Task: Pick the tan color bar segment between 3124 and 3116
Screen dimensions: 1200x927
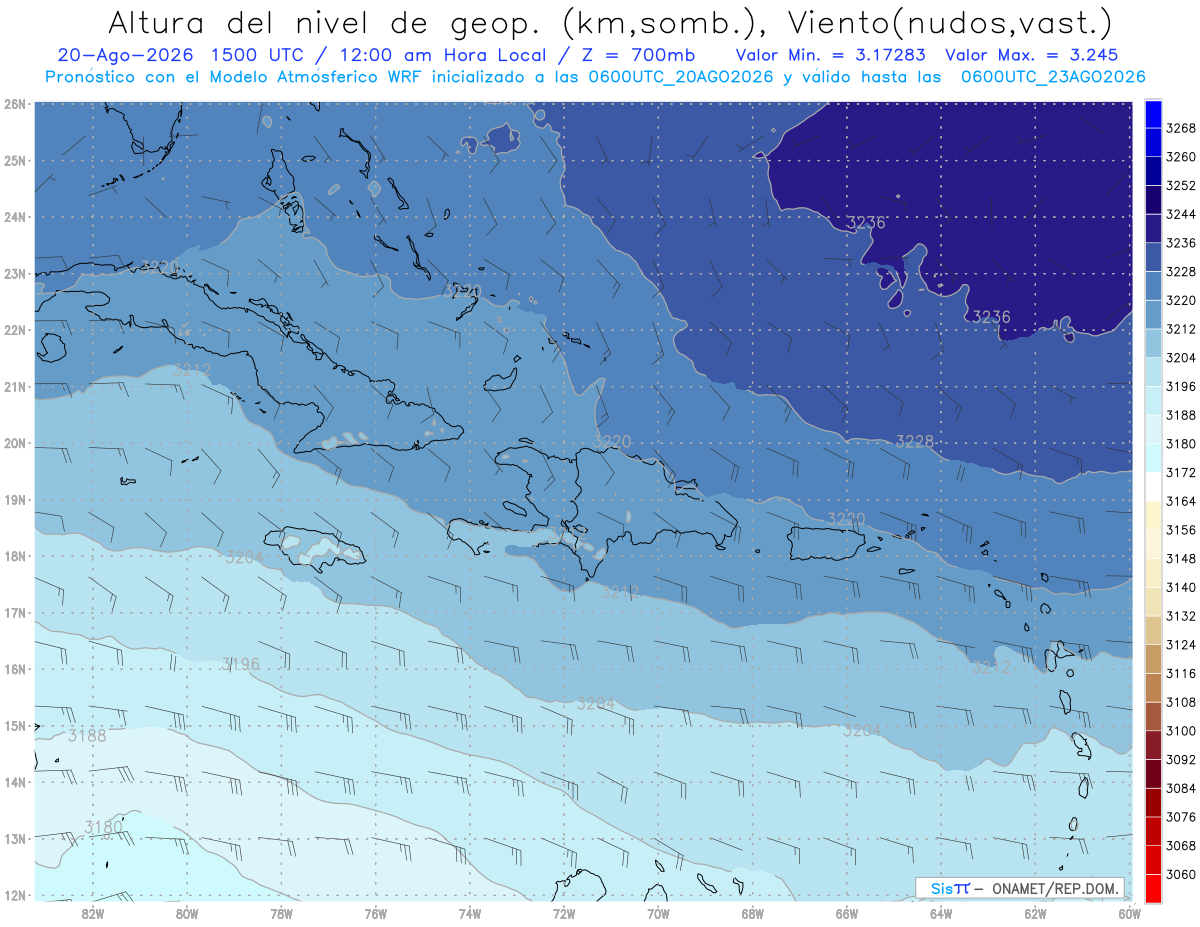Action: tap(1154, 658)
